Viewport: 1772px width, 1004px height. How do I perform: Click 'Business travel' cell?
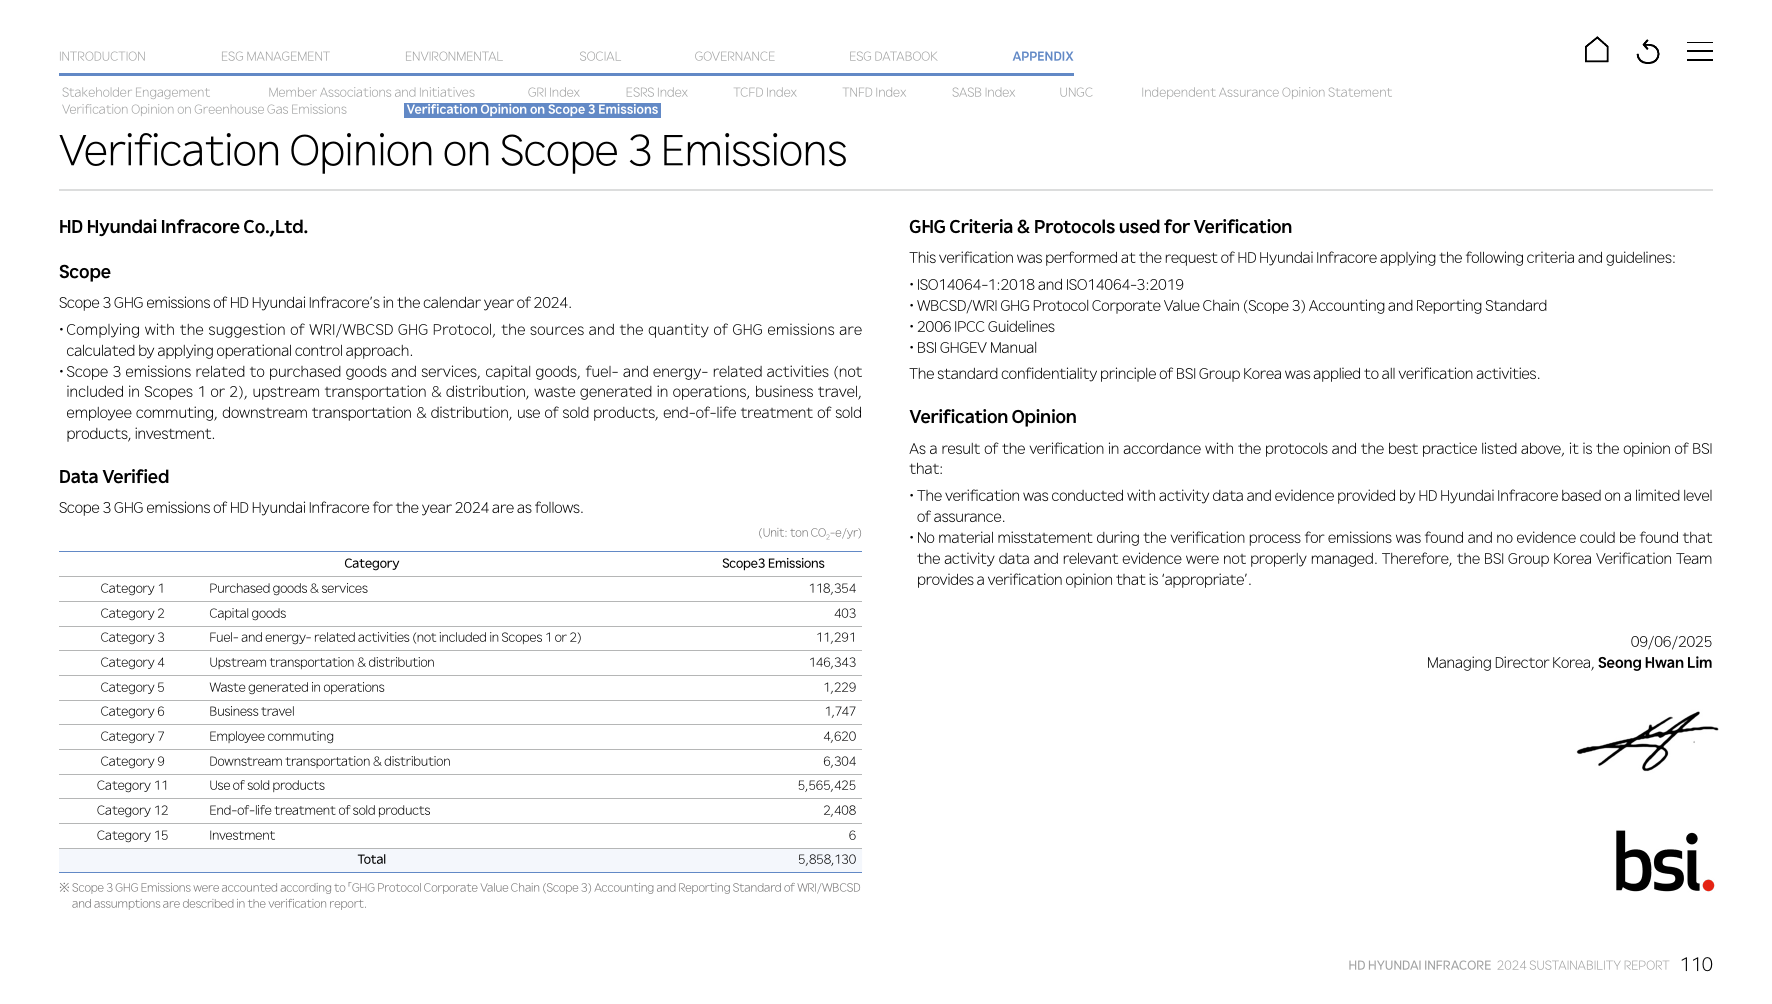point(252,711)
